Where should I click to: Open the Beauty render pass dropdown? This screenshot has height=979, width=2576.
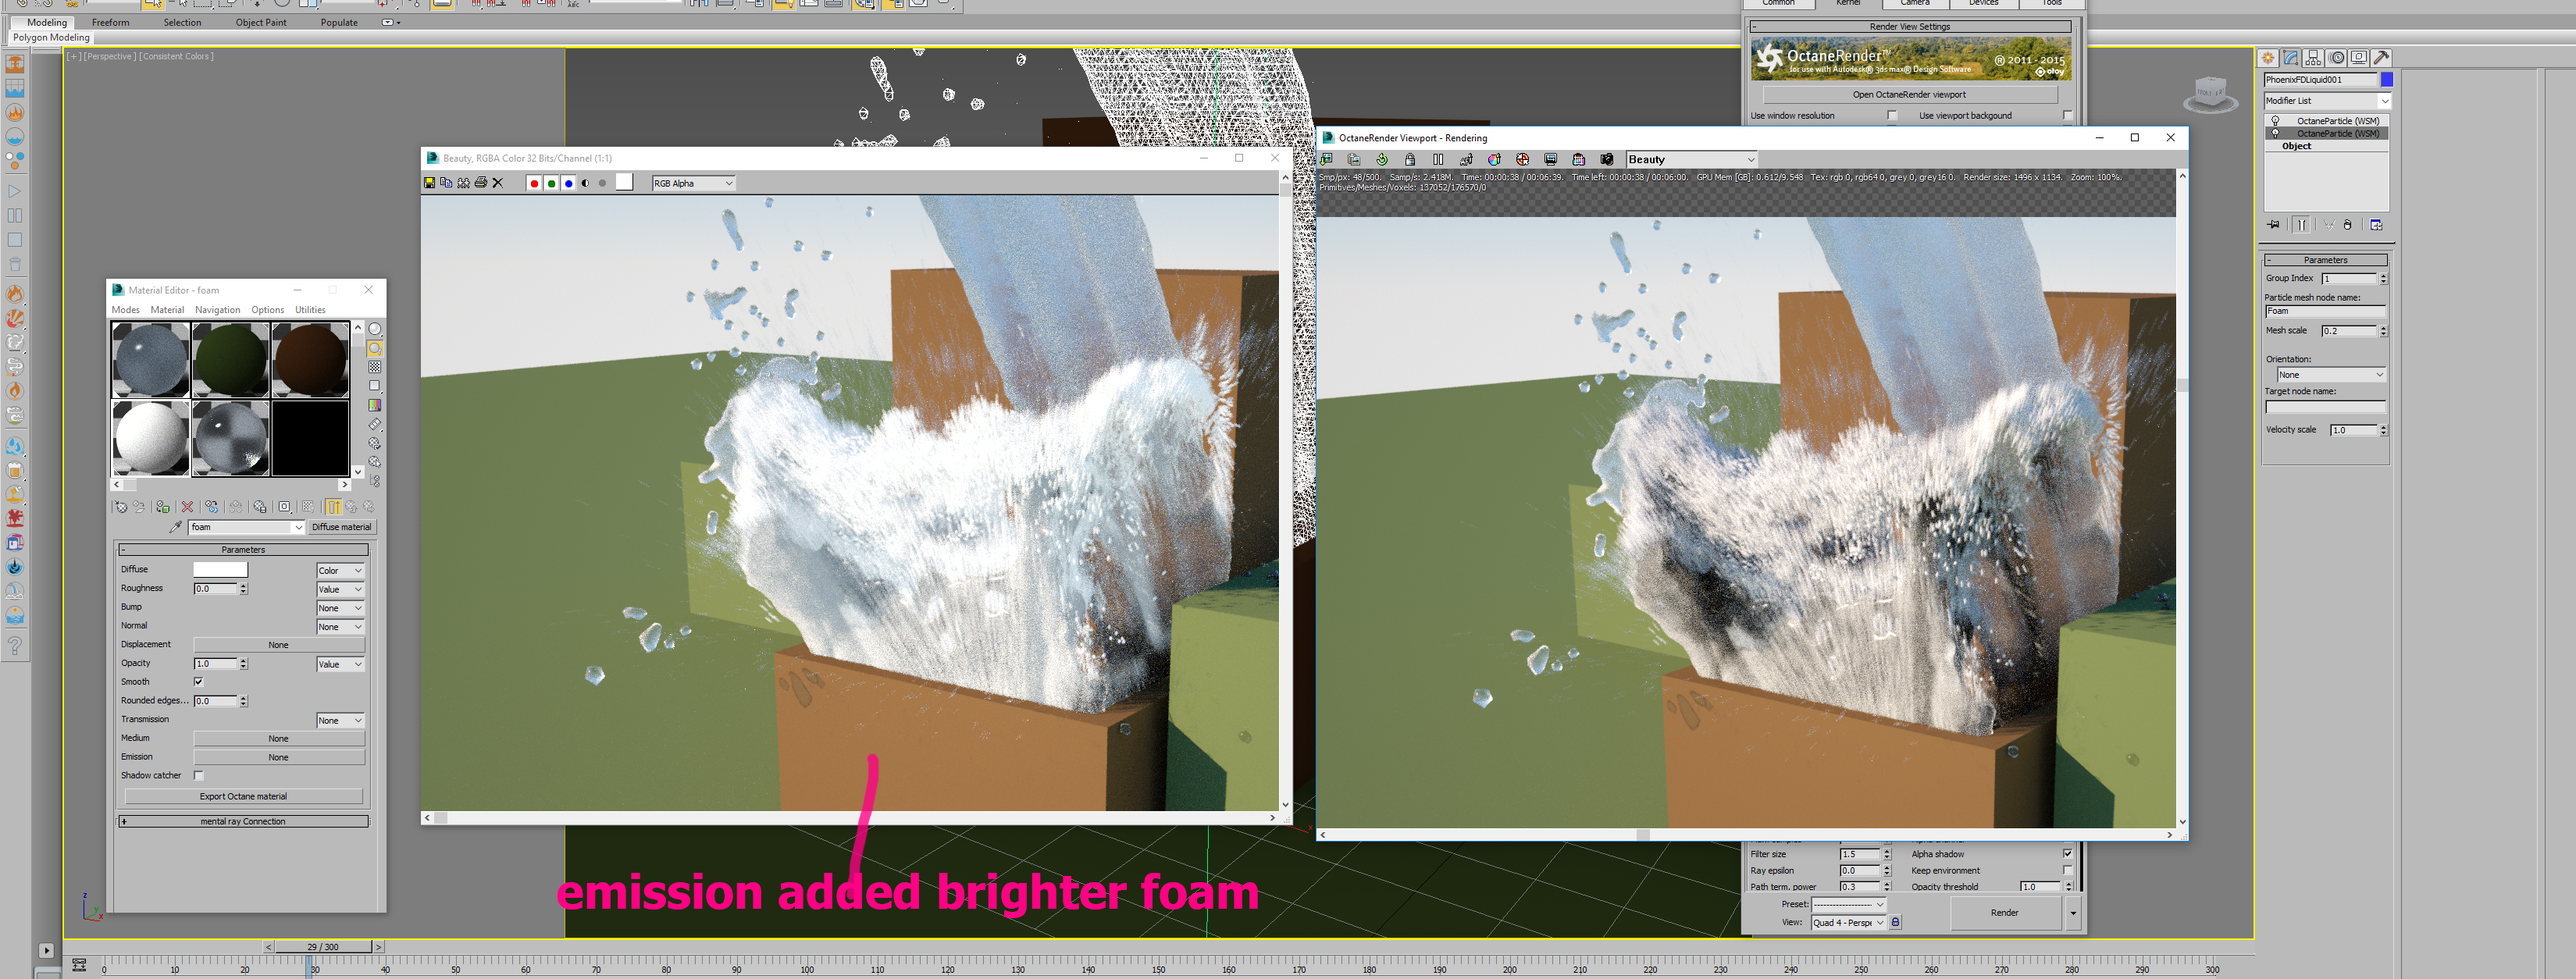(1690, 160)
